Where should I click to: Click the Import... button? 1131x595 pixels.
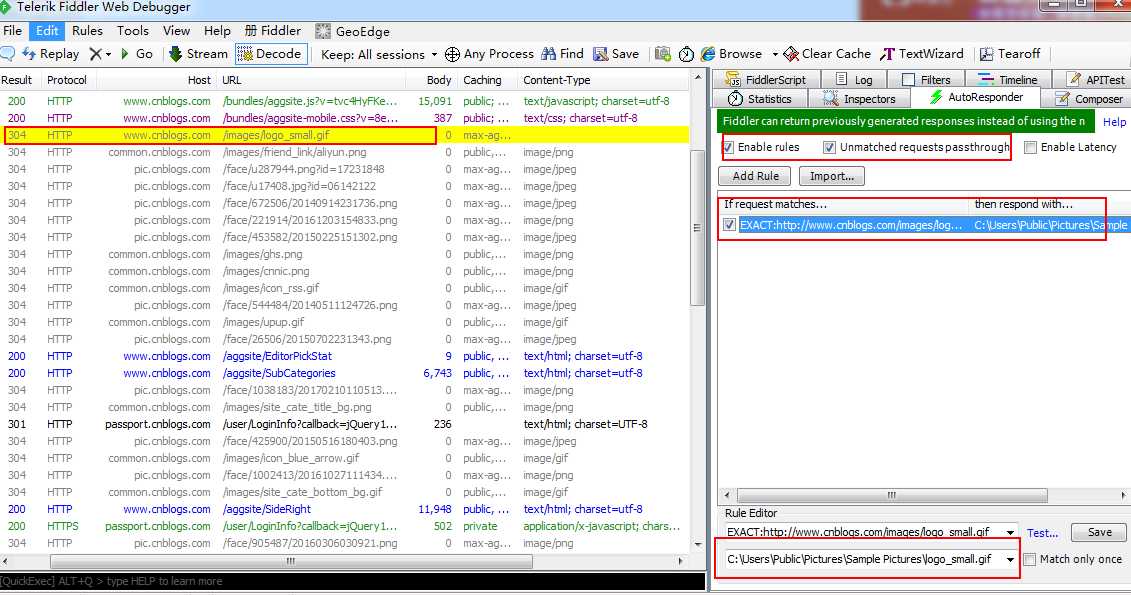click(x=832, y=176)
